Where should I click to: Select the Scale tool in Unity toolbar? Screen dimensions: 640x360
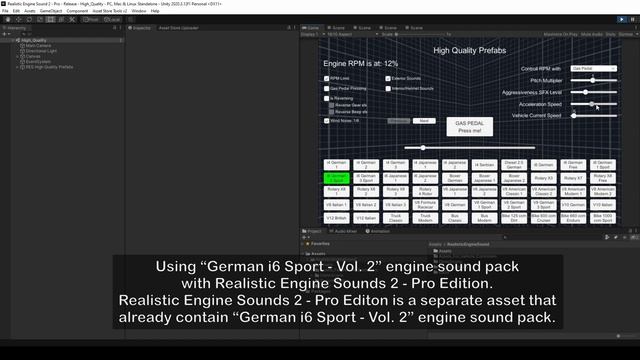[40, 19]
